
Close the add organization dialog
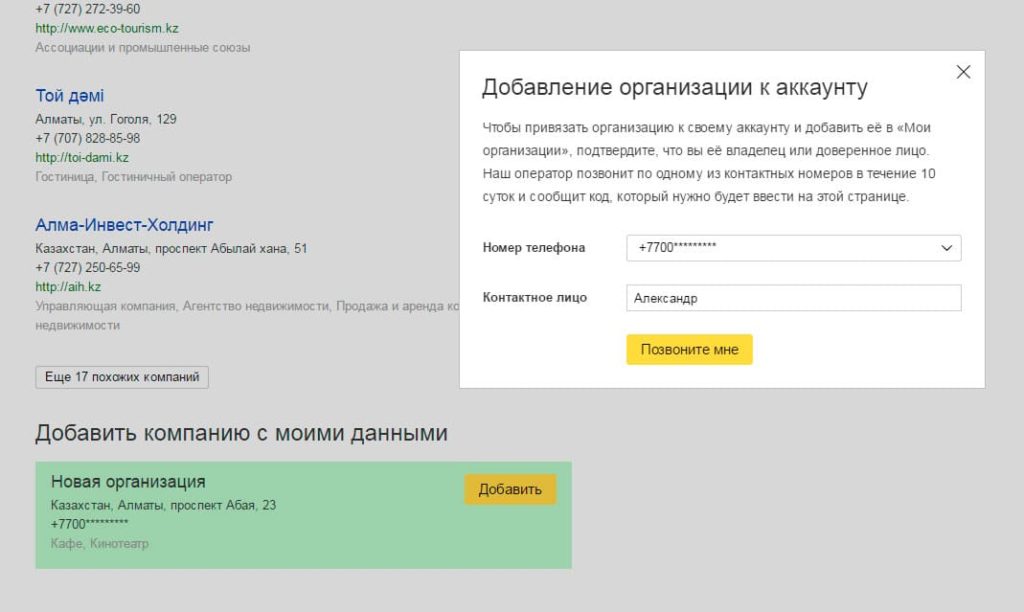[x=963, y=72]
